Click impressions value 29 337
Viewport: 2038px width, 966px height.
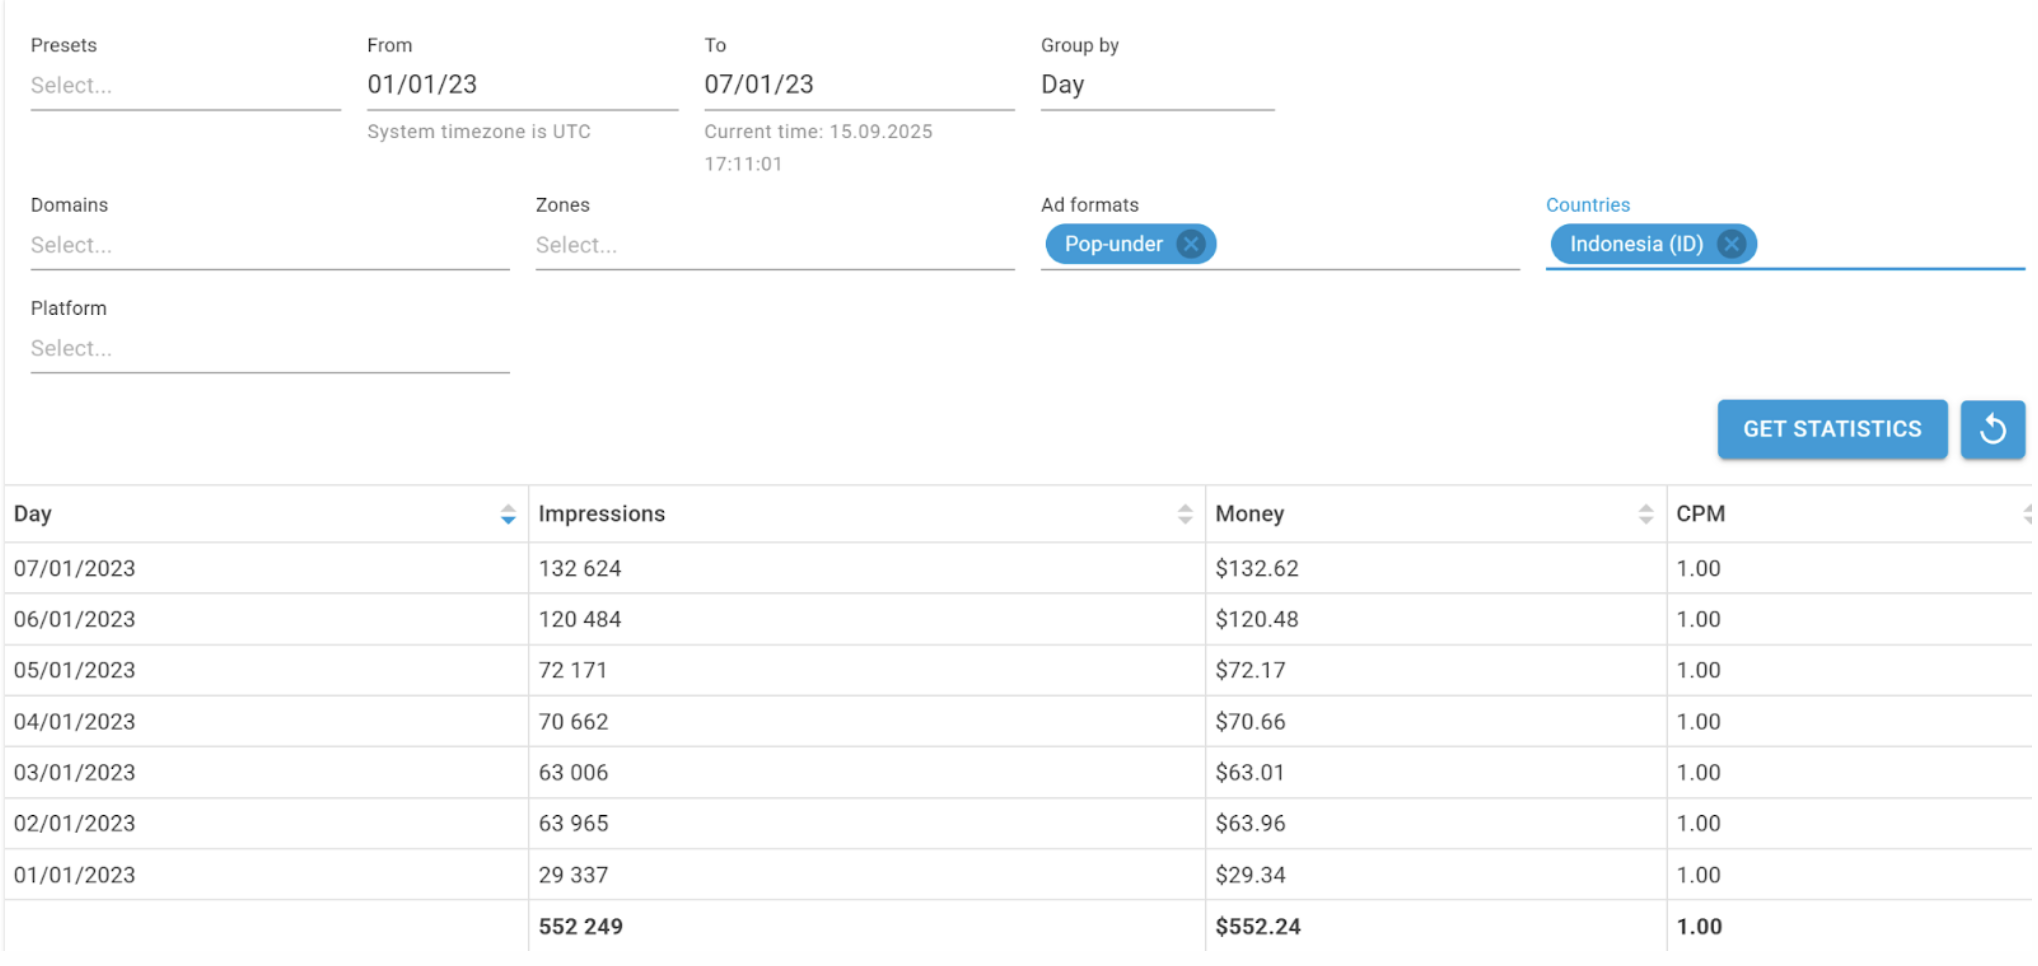[x=573, y=875]
